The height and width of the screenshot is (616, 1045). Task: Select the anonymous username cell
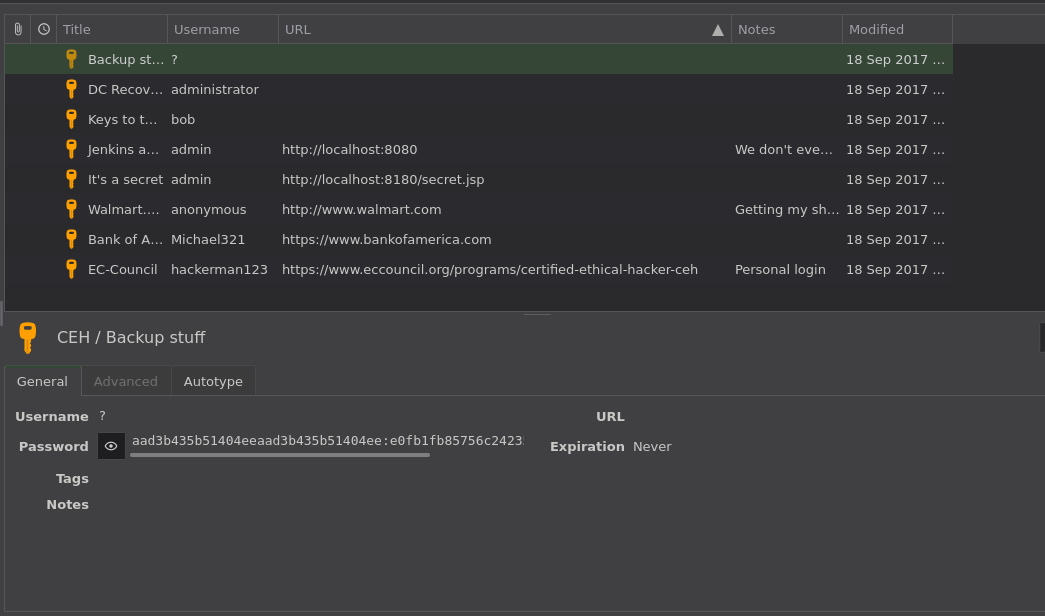(x=209, y=209)
